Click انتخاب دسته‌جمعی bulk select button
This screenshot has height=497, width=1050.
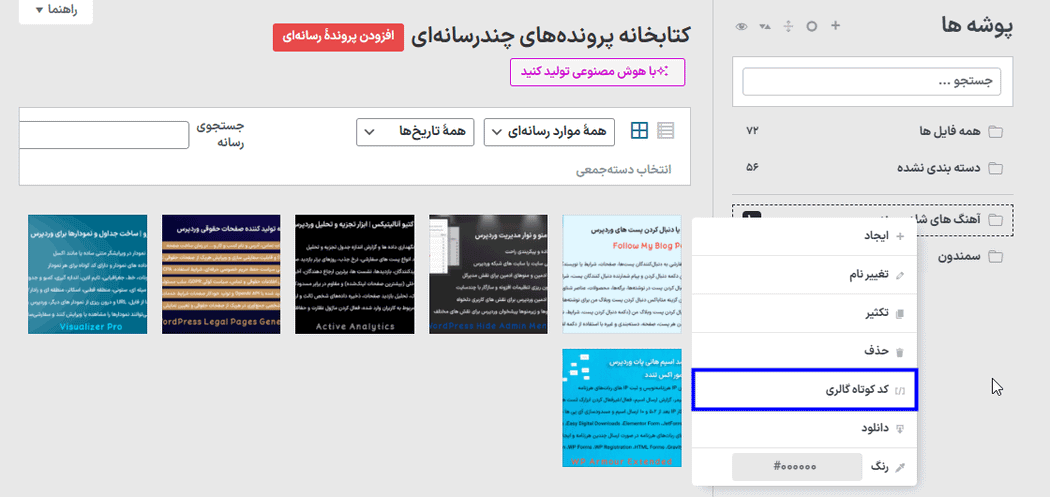[623, 170]
